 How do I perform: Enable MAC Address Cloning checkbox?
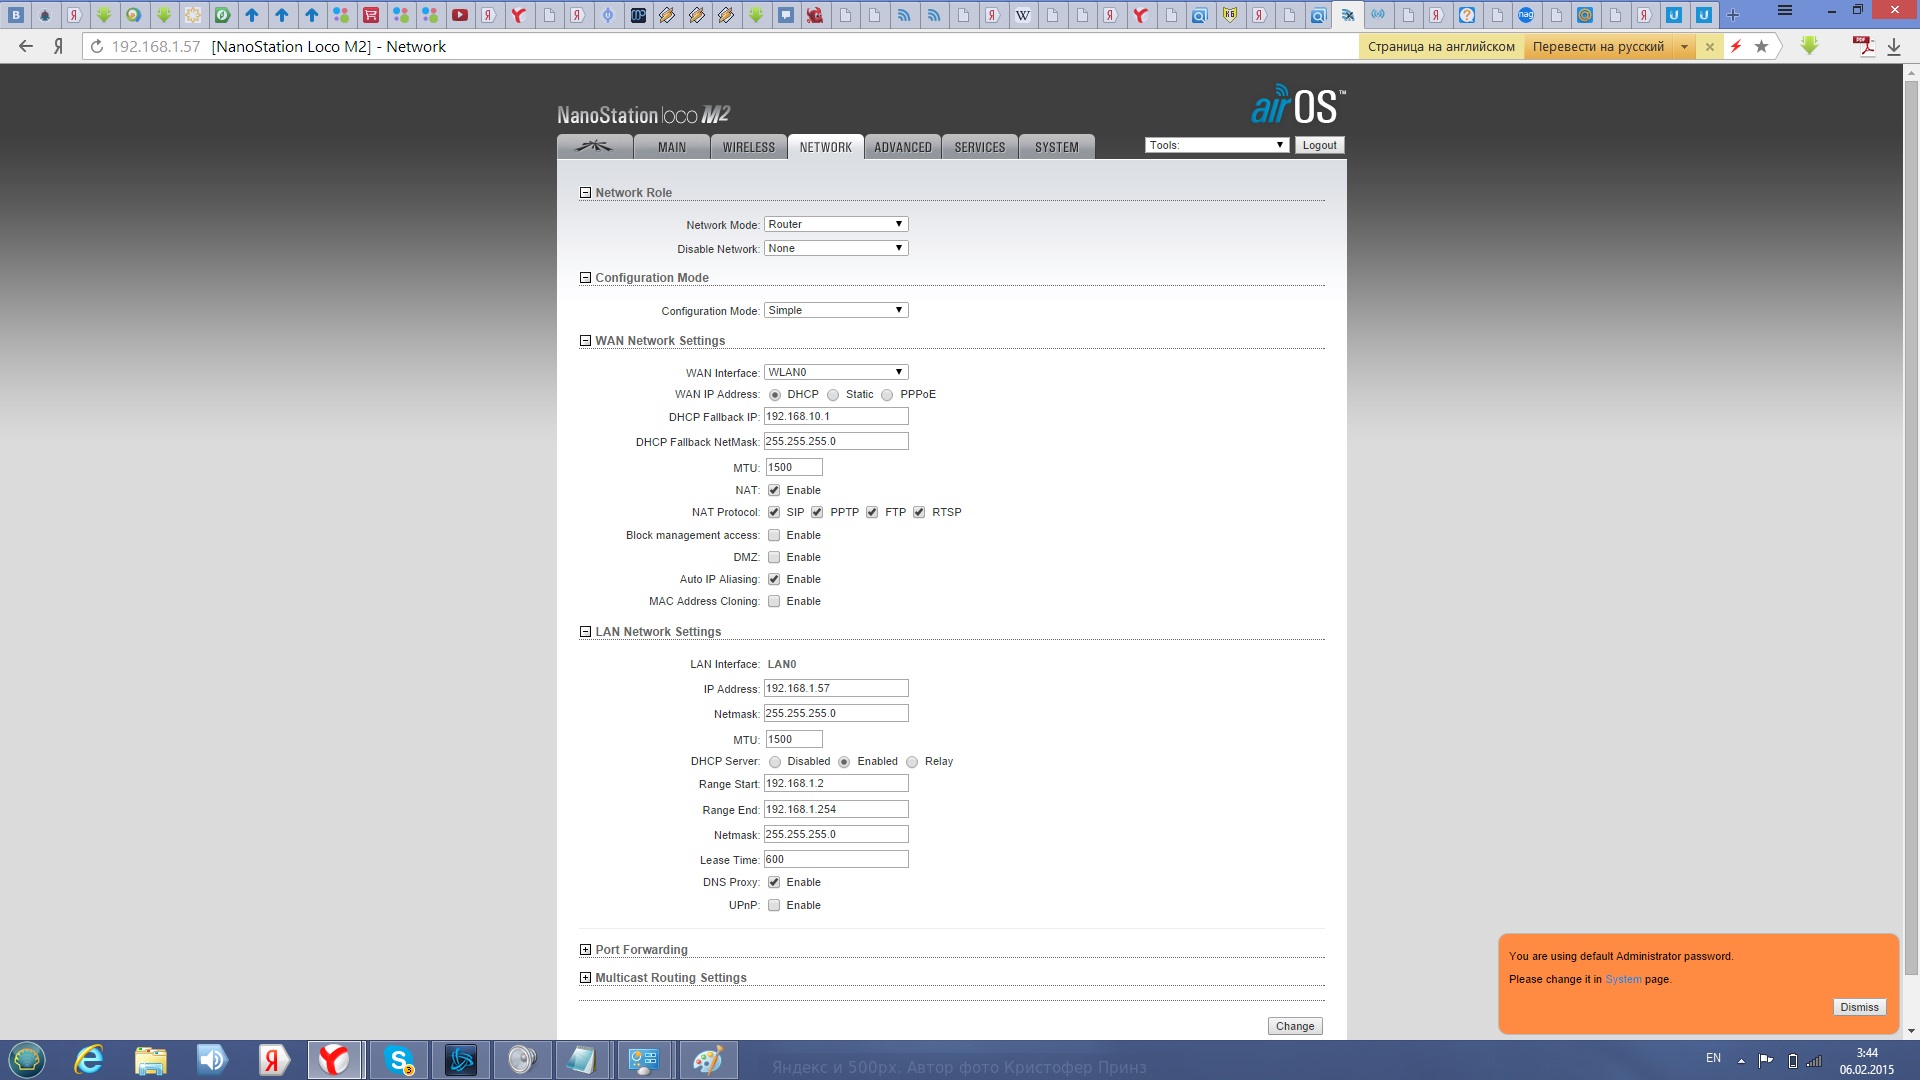[774, 601]
